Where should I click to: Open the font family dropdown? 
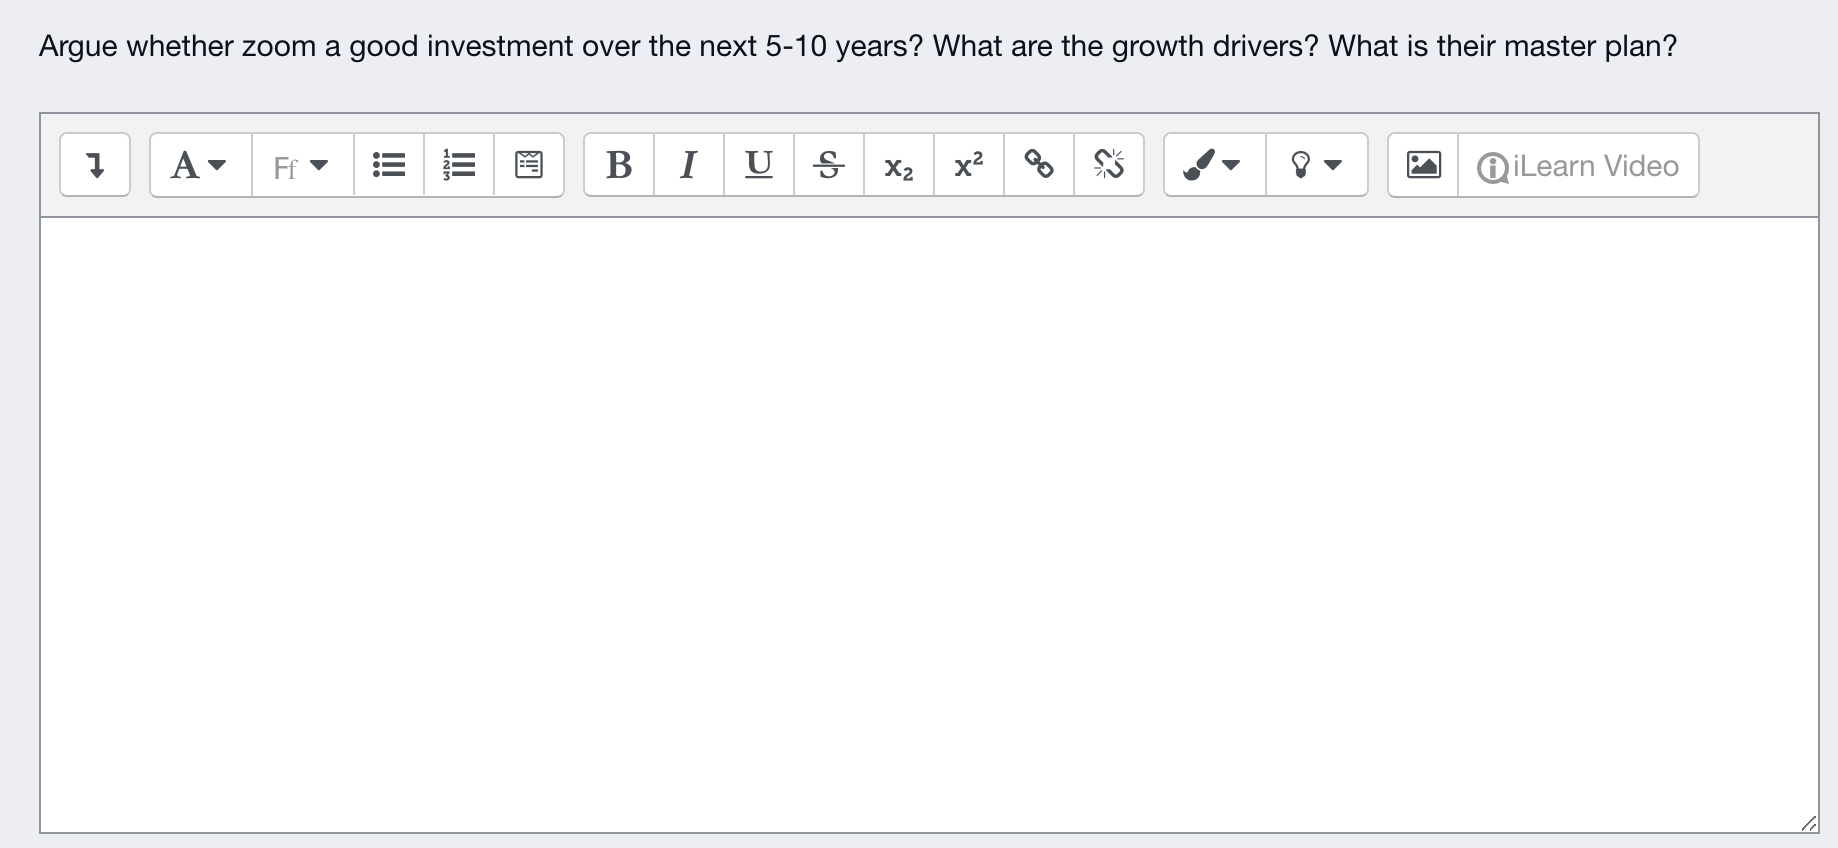(302, 165)
